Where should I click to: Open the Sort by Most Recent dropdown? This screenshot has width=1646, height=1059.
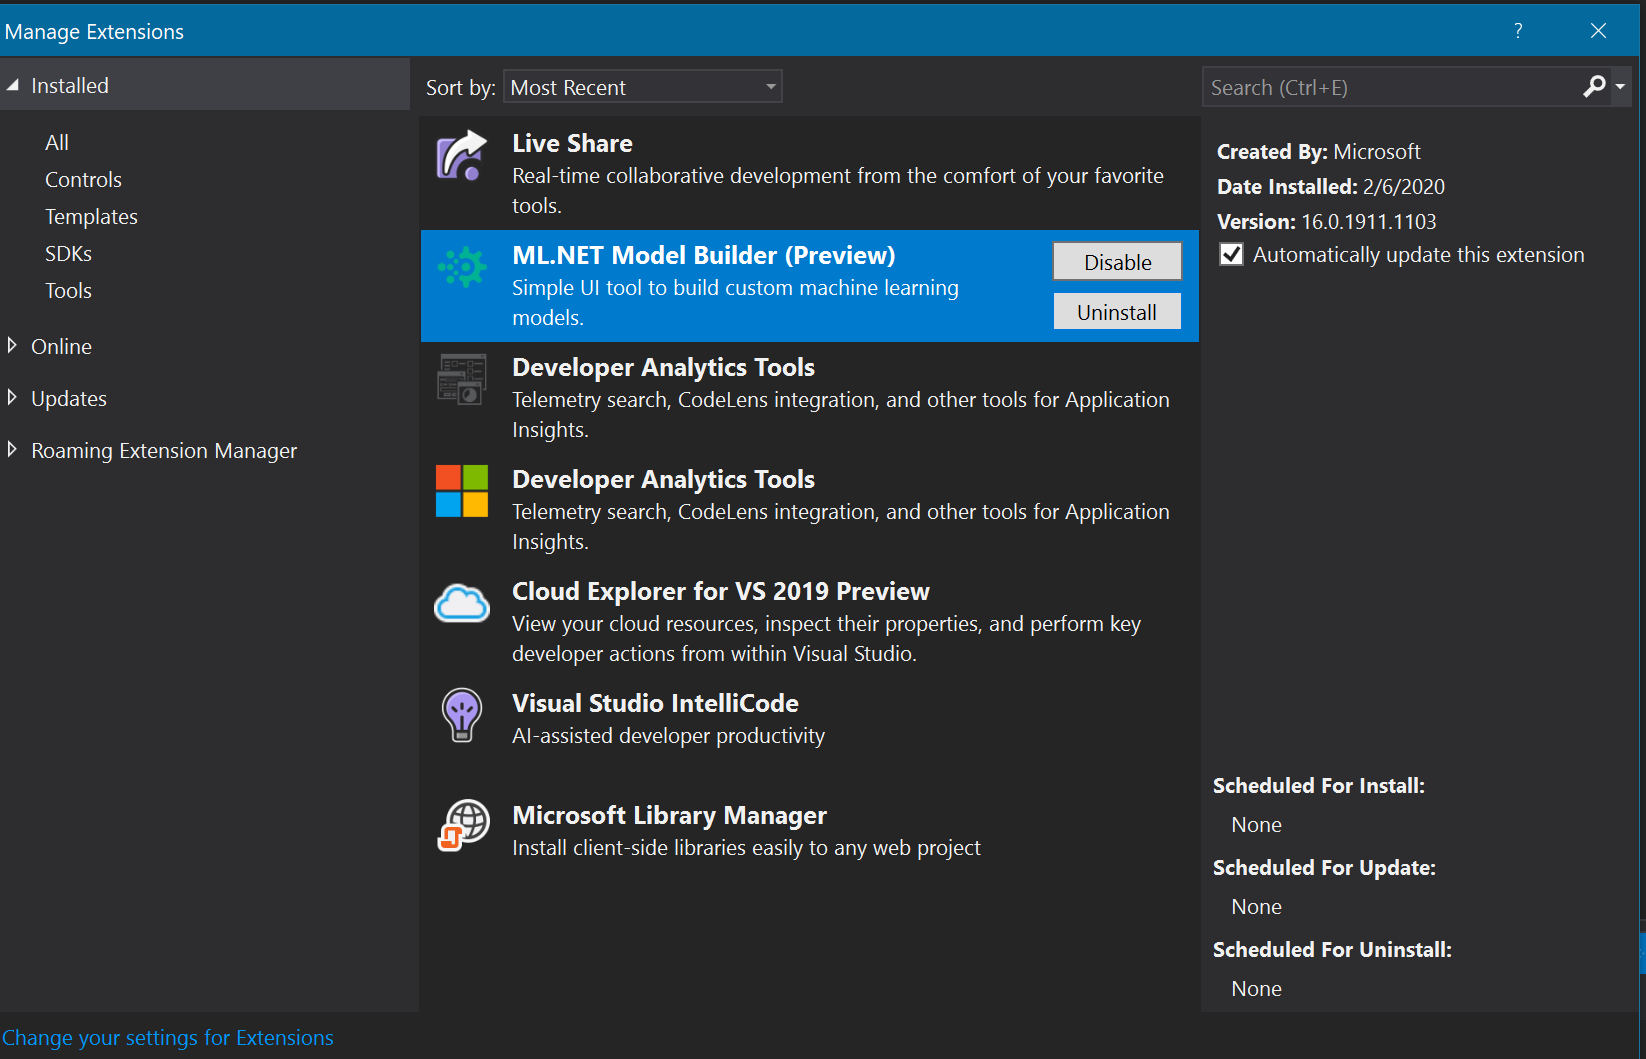(643, 87)
